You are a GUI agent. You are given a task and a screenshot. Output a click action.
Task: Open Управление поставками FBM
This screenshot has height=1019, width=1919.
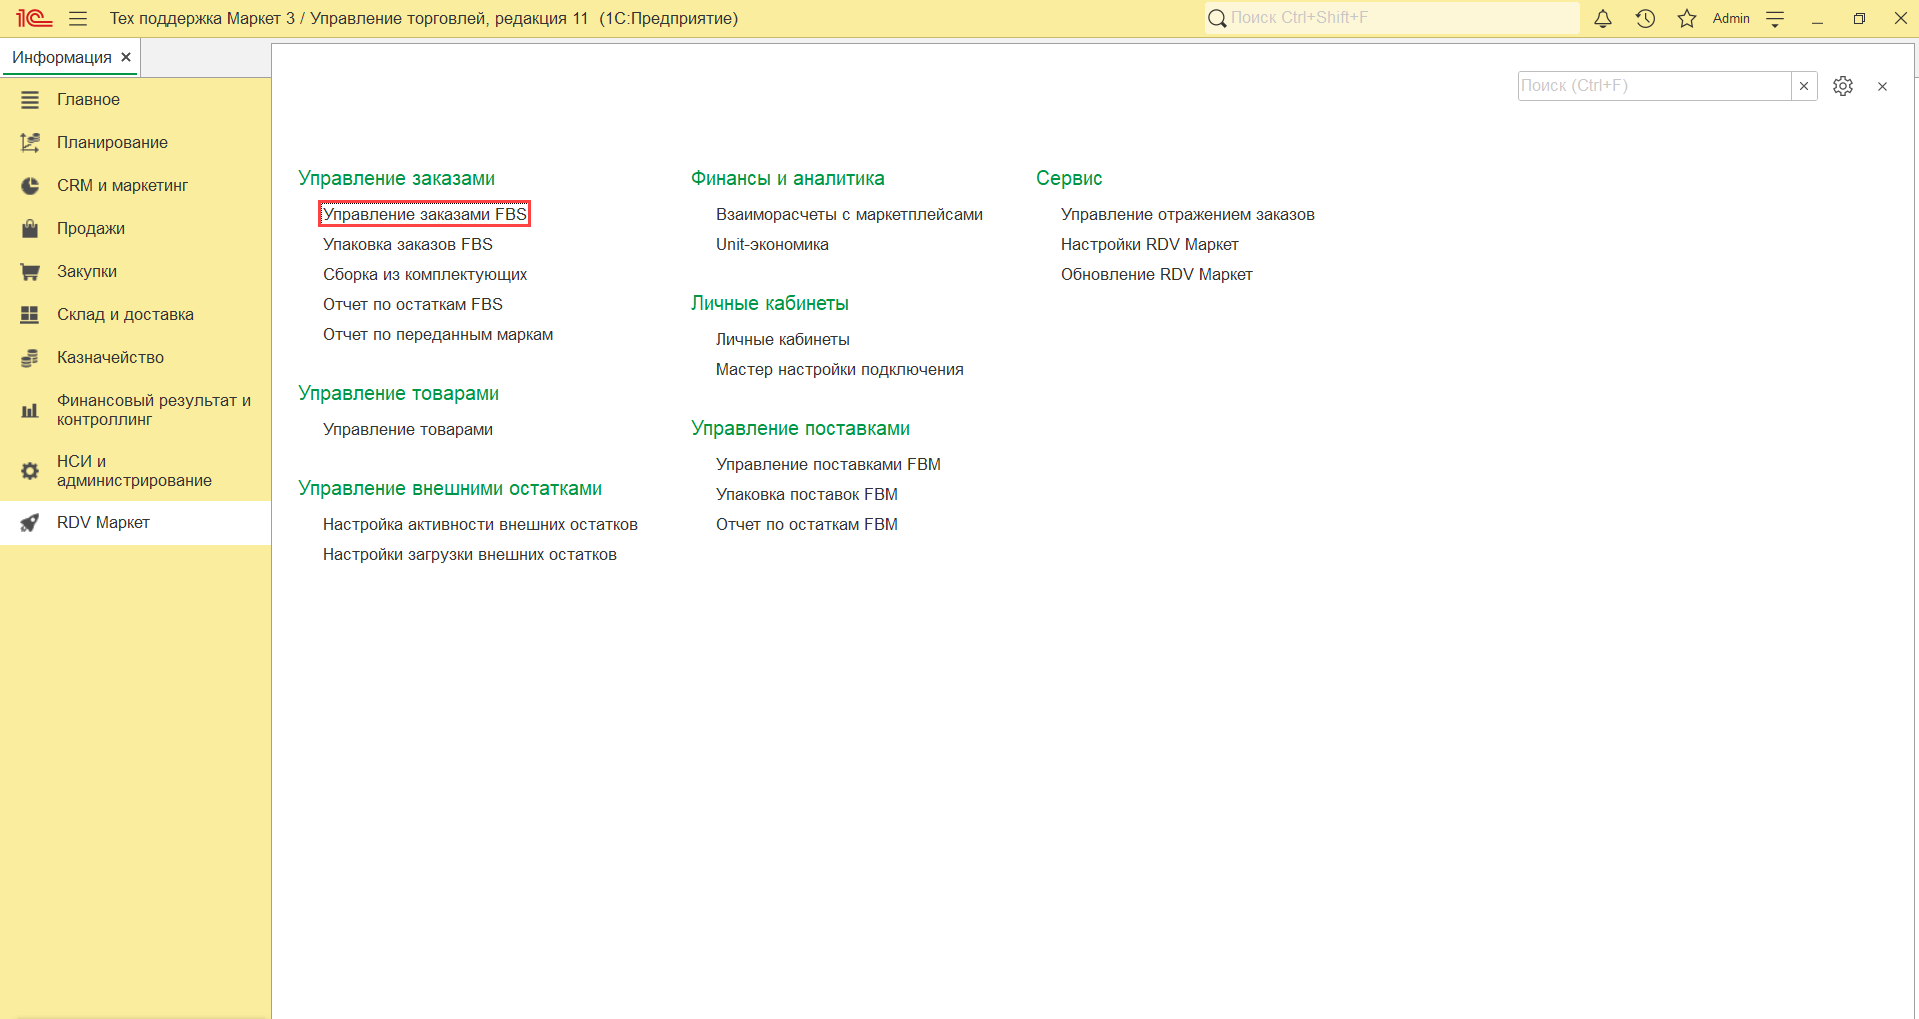coord(828,465)
